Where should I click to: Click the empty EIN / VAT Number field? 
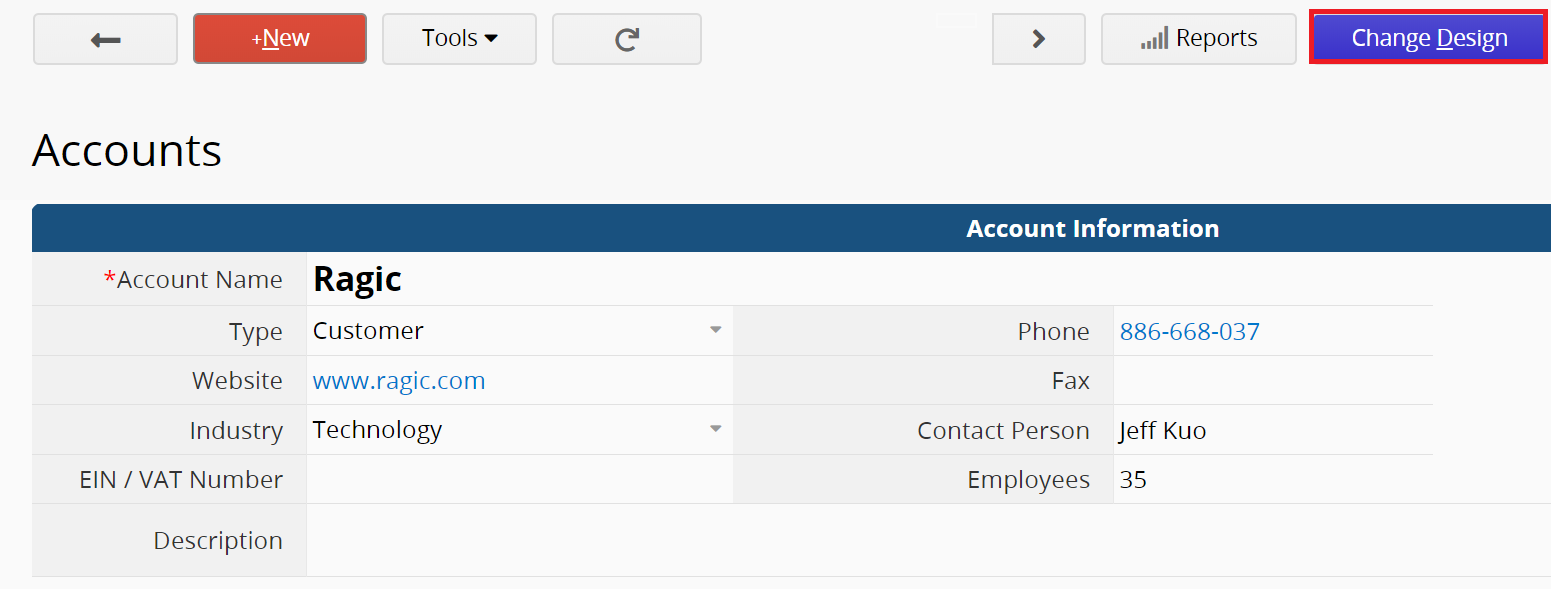[519, 479]
